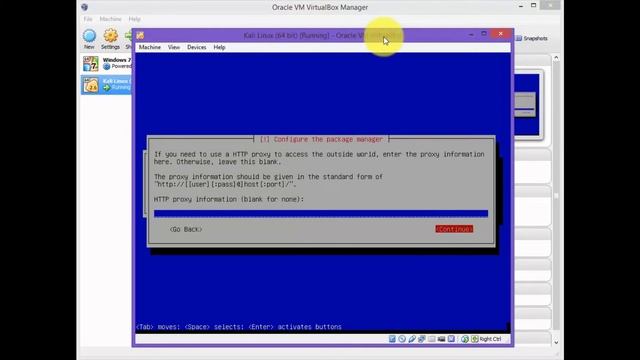Open the Machine menu in VirtualBox Manager
640x360 pixels.
(x=111, y=19)
